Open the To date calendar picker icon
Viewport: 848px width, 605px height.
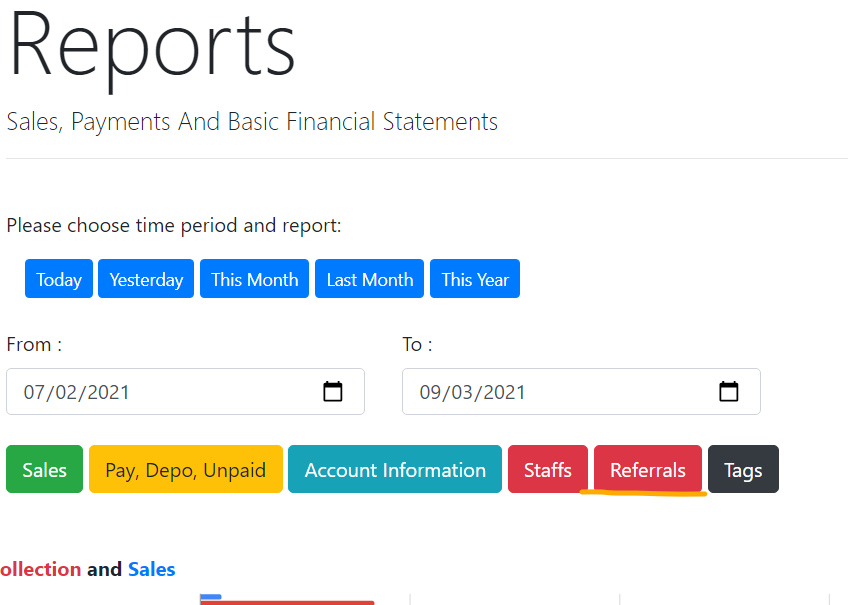[728, 391]
